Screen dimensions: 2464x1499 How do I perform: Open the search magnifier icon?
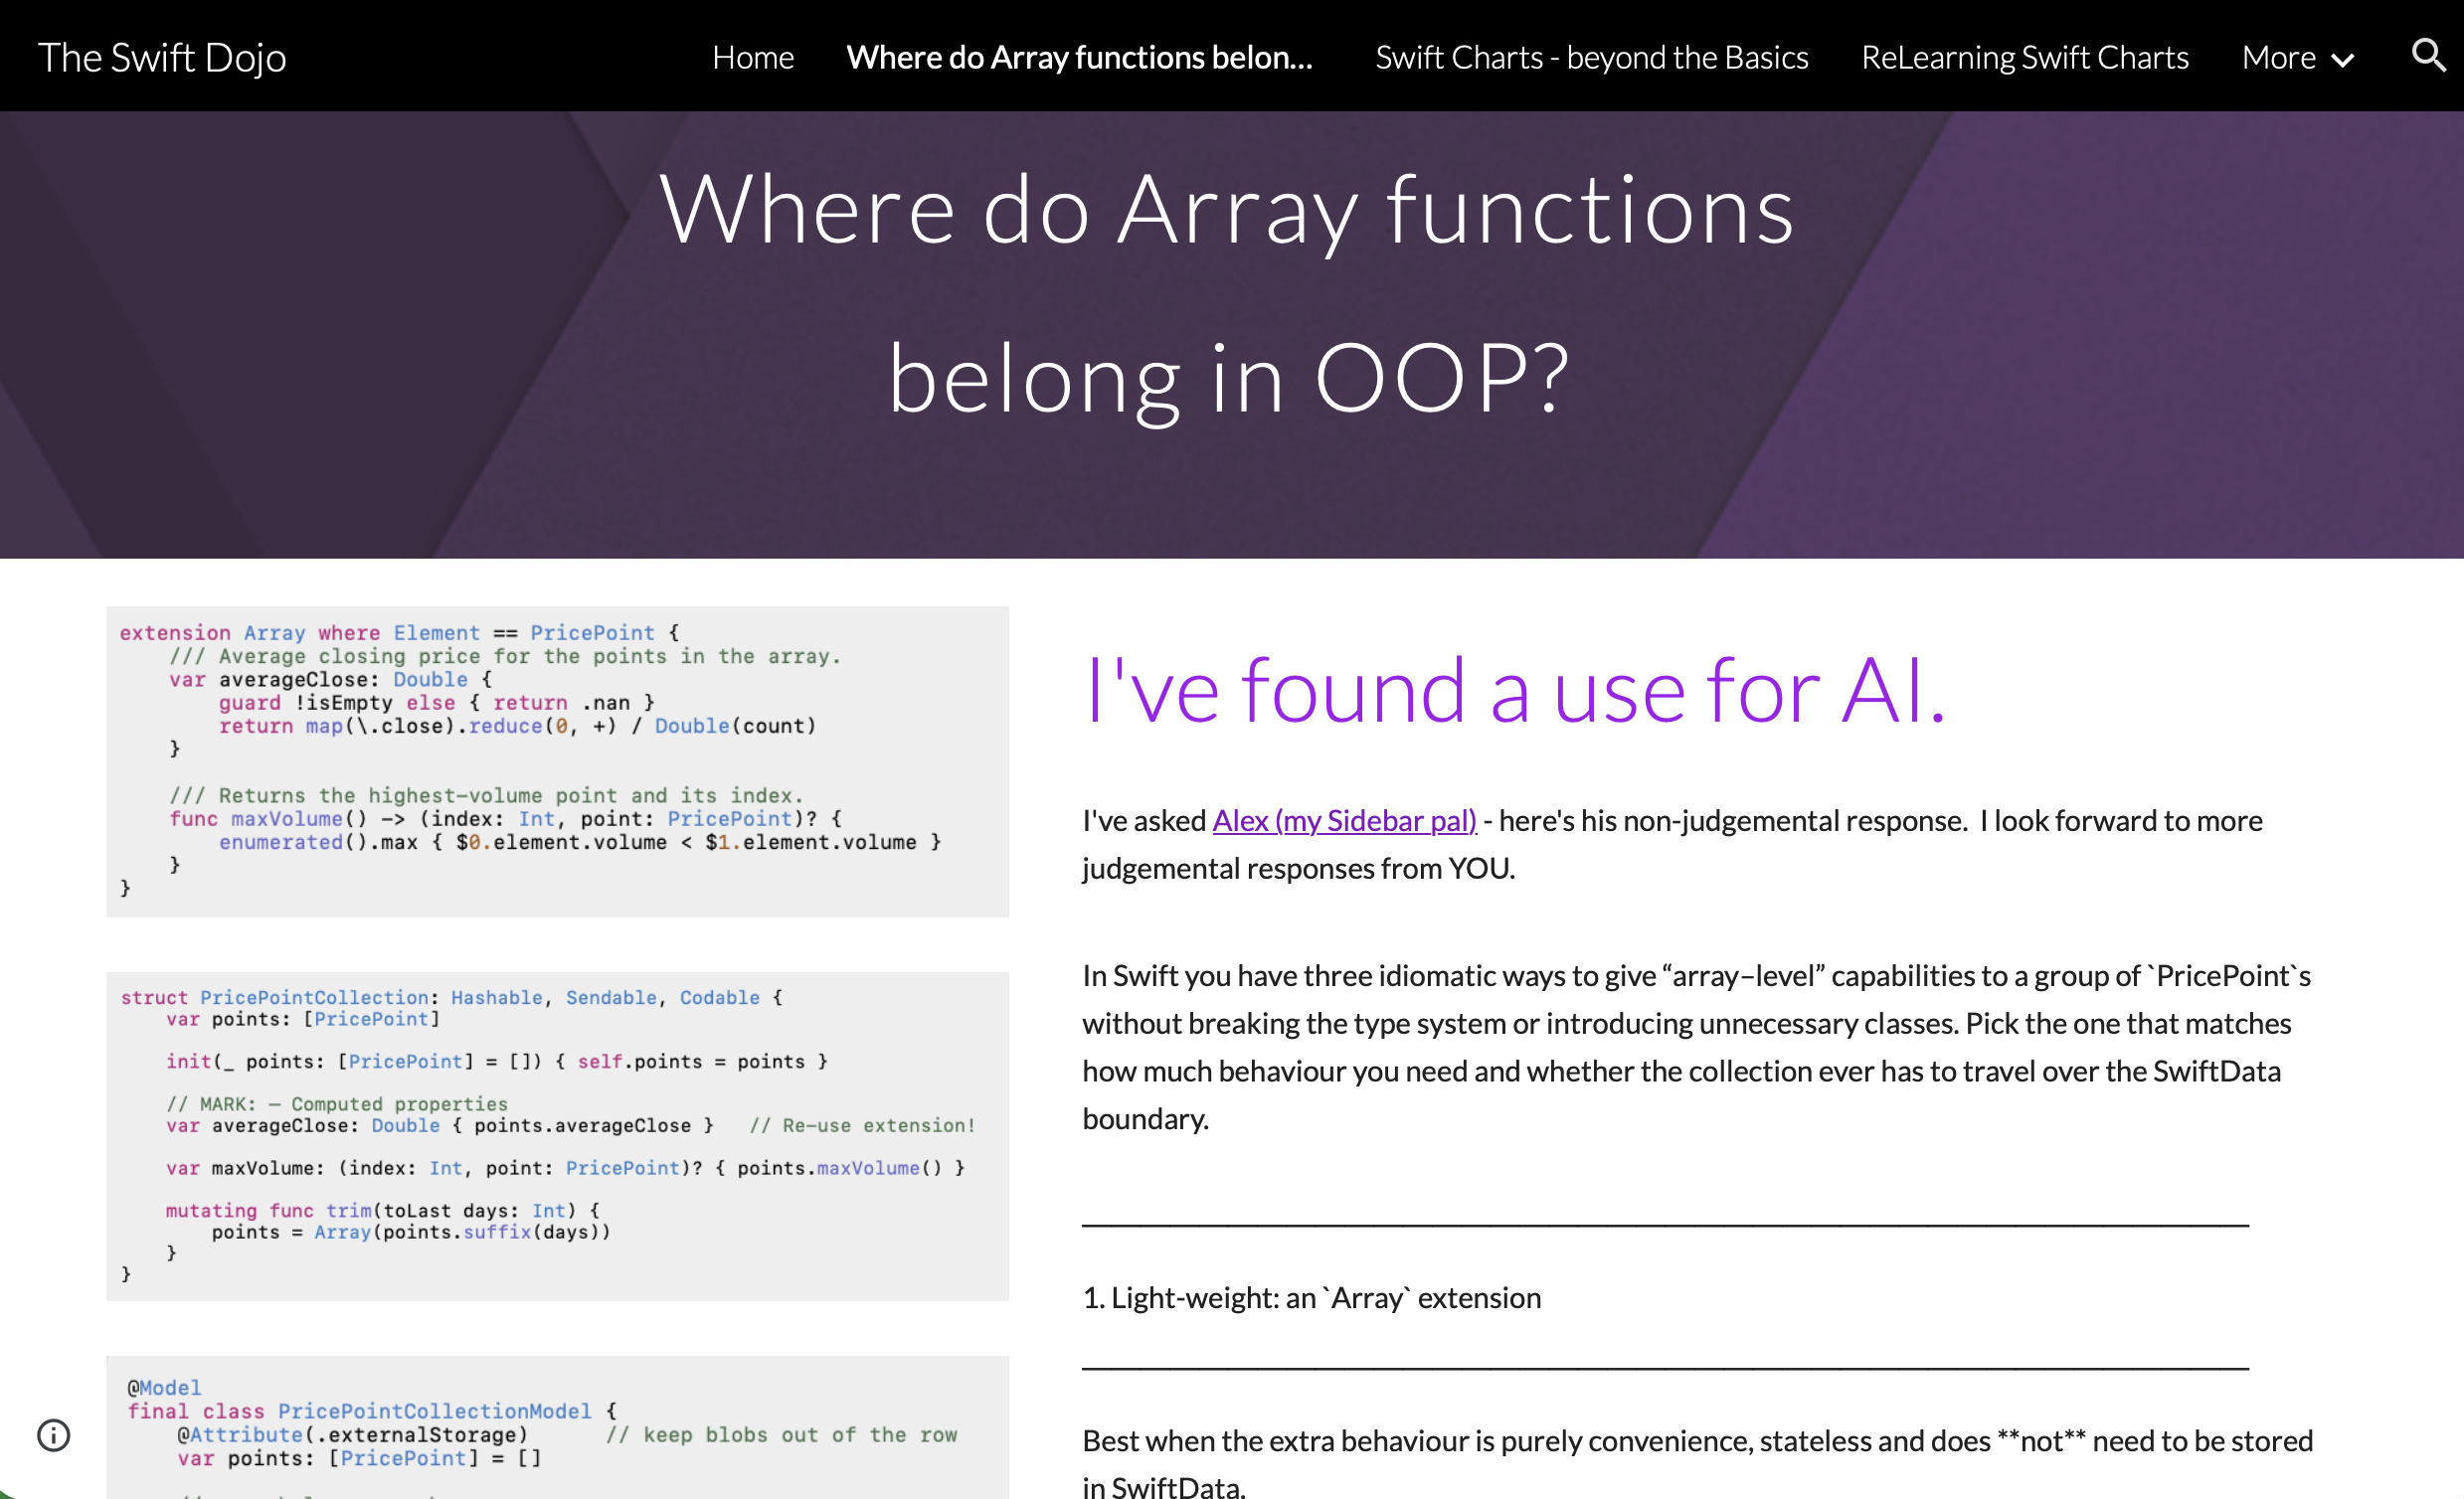click(x=2428, y=55)
